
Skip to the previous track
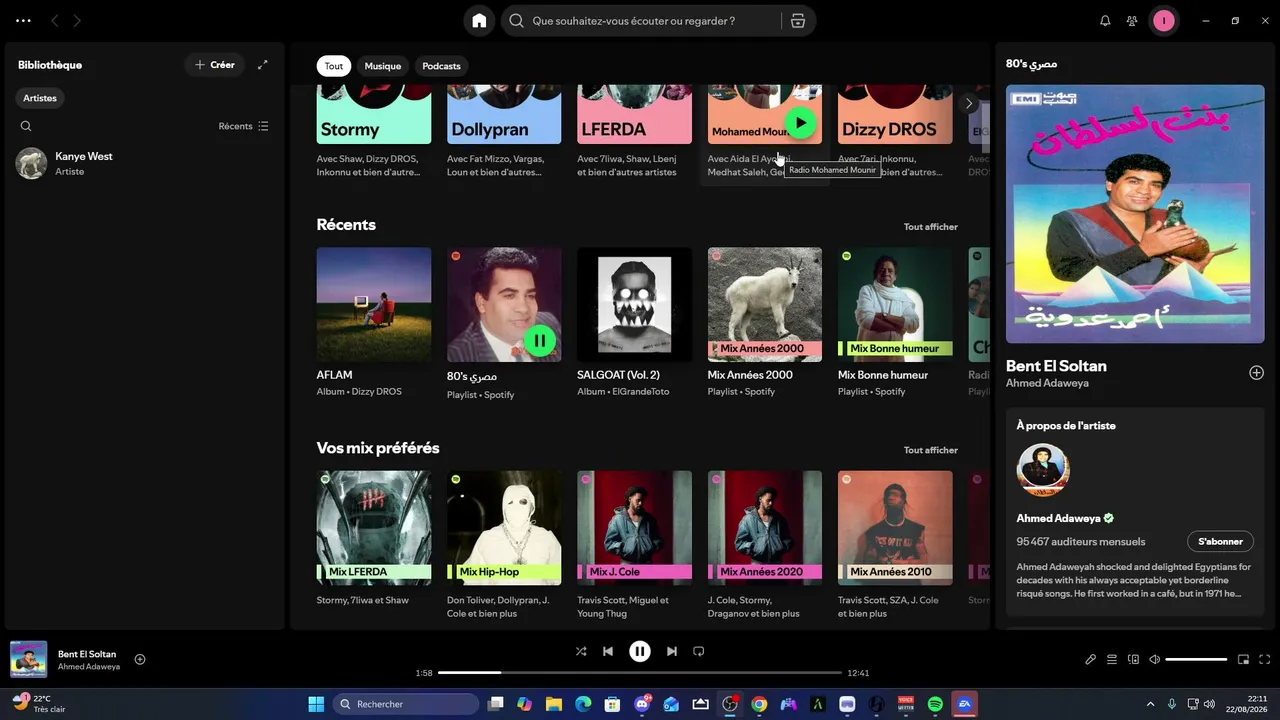pyautogui.click(x=608, y=651)
